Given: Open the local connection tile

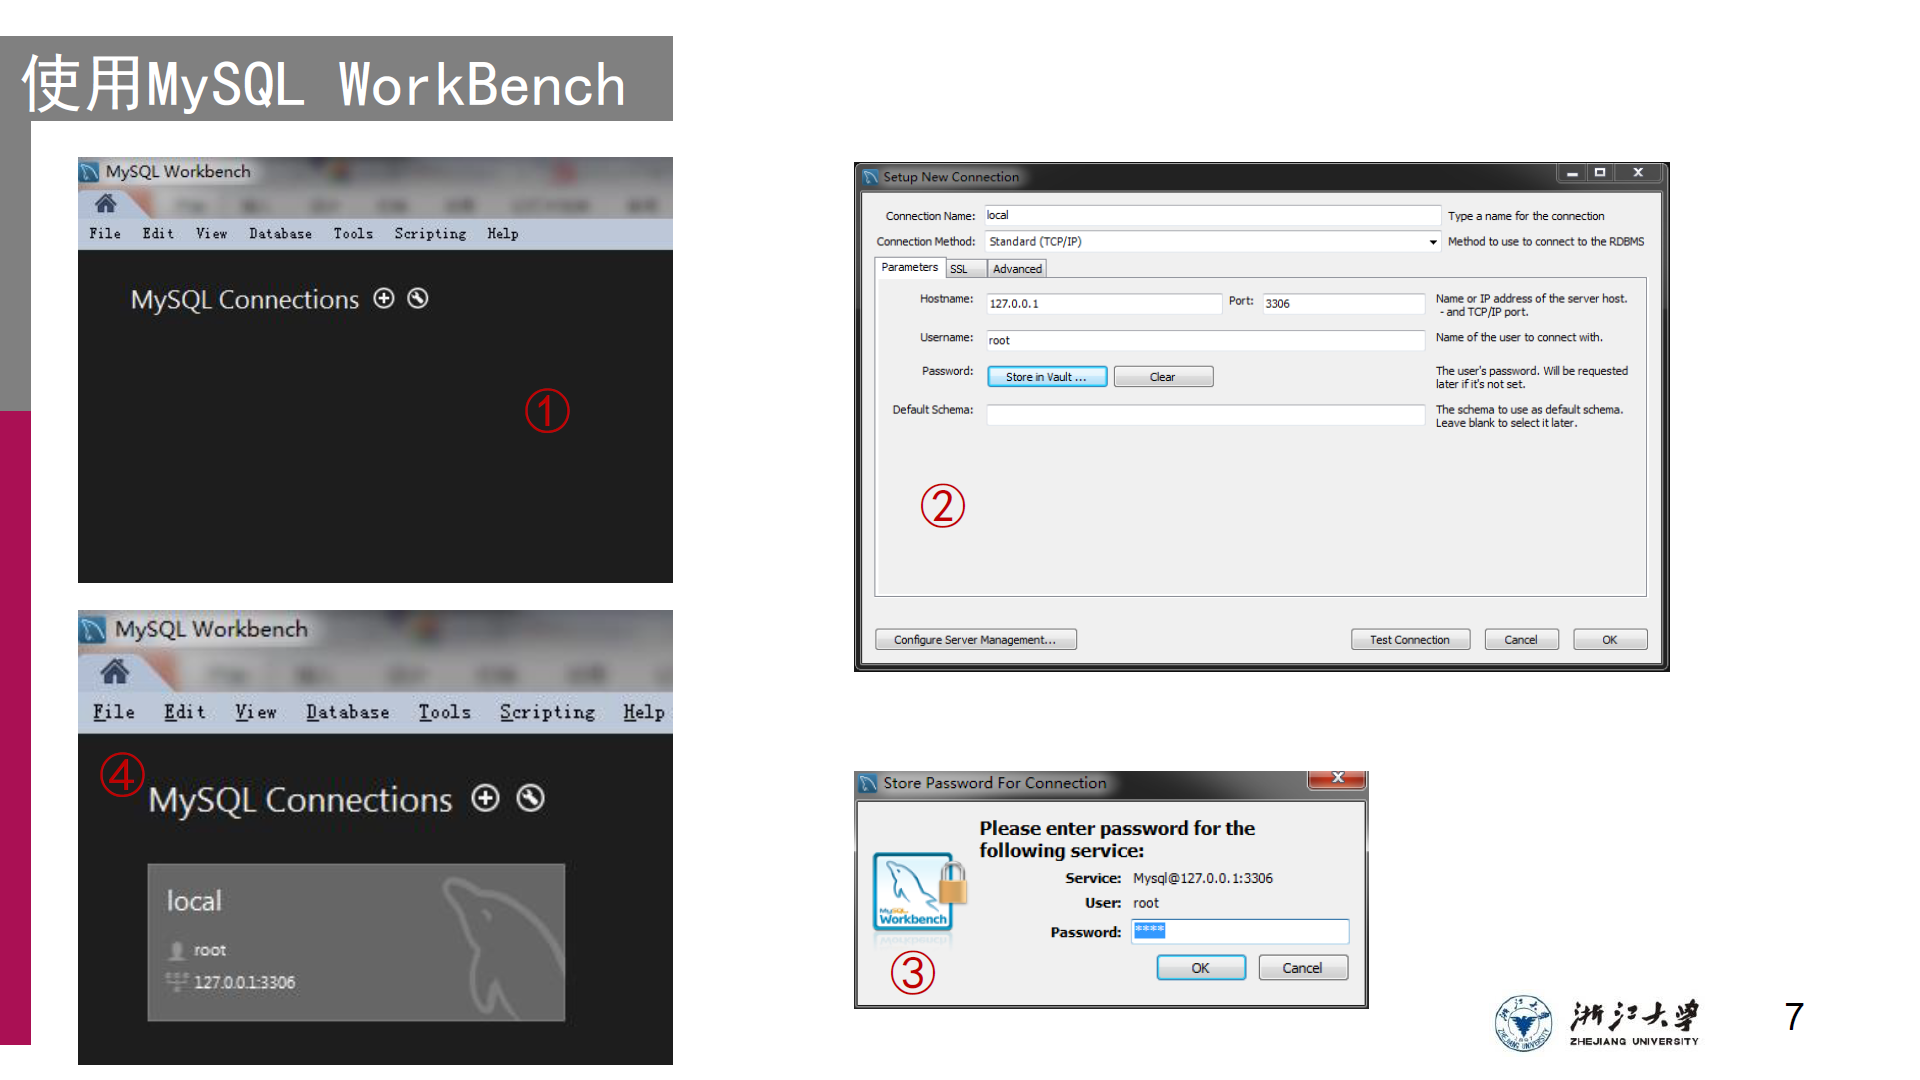Looking at the screenshot, I should pyautogui.click(x=356, y=942).
